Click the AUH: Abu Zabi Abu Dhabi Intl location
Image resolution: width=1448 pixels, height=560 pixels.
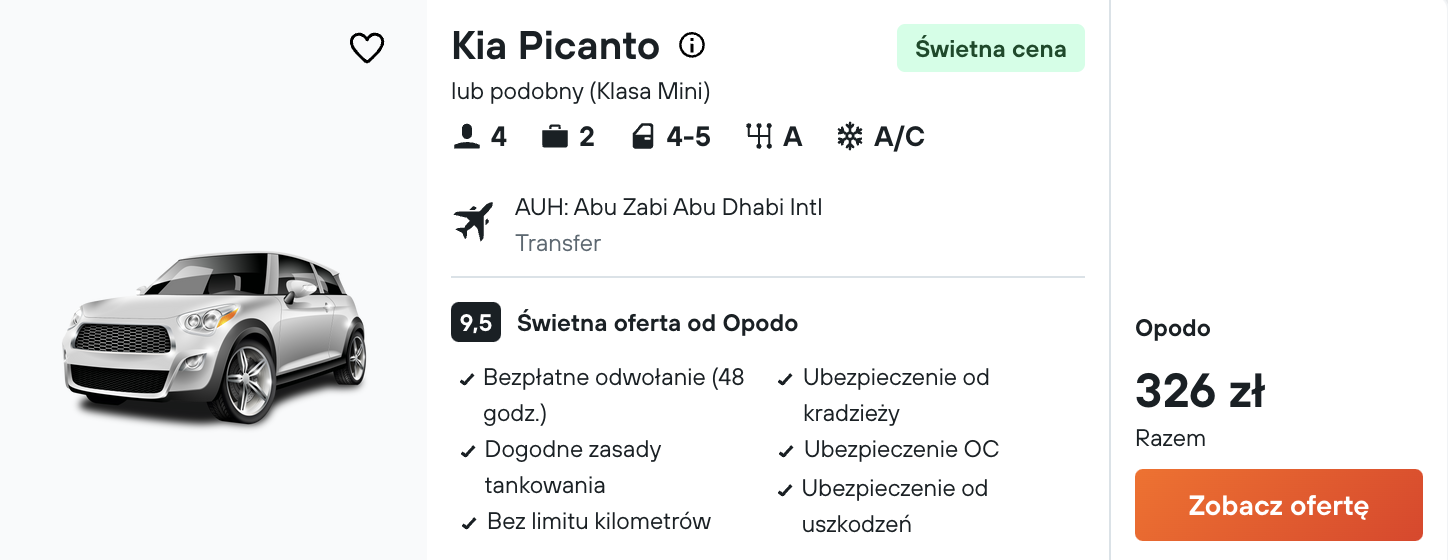pyautogui.click(x=668, y=208)
